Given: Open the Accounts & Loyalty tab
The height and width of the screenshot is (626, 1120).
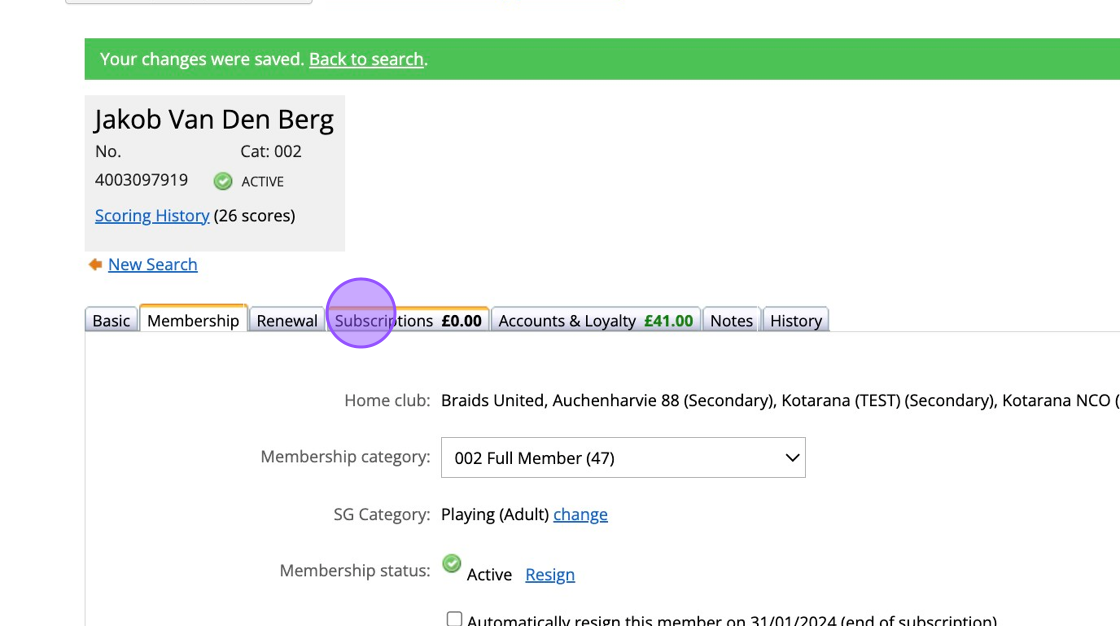Looking at the screenshot, I should [595, 321].
